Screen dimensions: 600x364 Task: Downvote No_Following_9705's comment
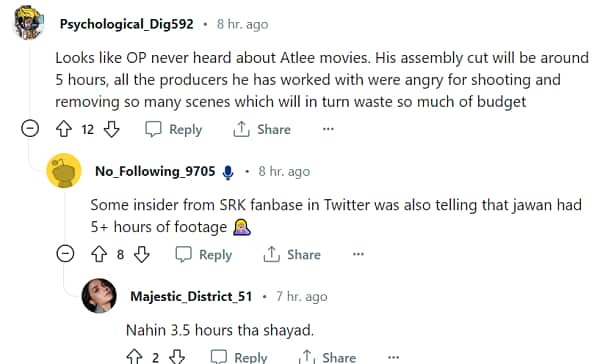tap(142, 254)
